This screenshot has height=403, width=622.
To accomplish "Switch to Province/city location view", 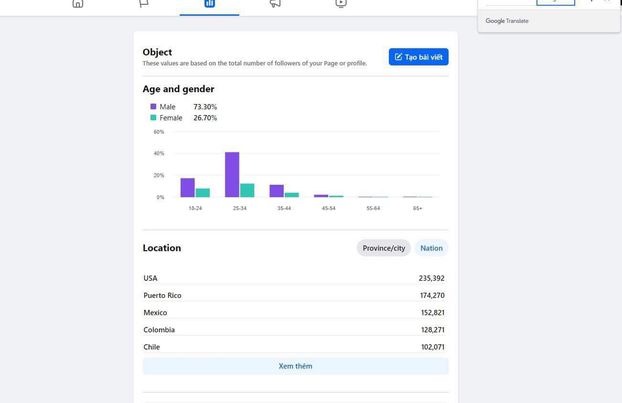I will [383, 248].
